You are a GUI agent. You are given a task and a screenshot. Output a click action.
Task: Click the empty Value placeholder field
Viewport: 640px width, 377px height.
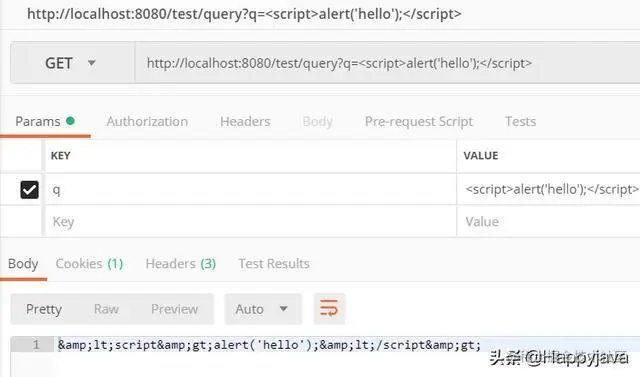pyautogui.click(x=549, y=222)
